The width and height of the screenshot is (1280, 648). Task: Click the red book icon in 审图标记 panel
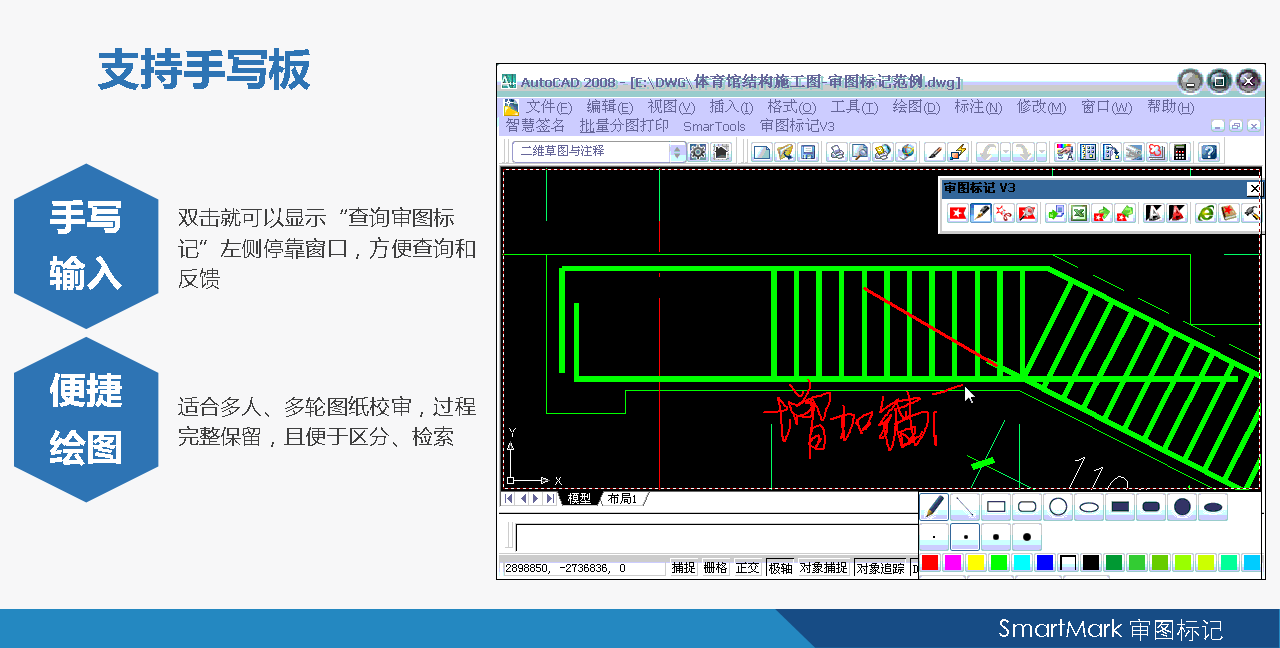(x=1229, y=213)
